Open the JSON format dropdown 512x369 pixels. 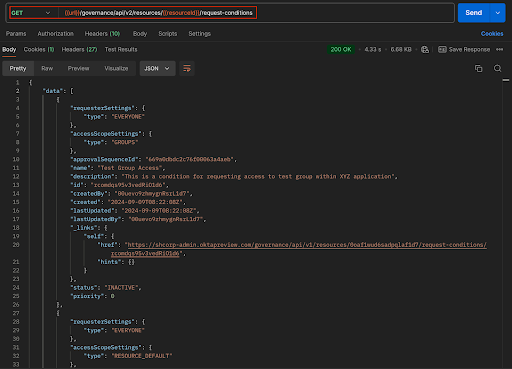coord(157,68)
